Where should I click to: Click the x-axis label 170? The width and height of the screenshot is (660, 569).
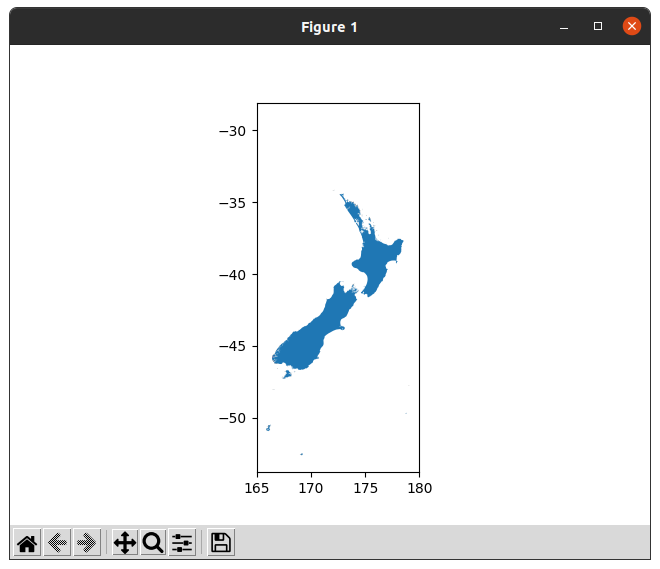[x=311, y=488]
